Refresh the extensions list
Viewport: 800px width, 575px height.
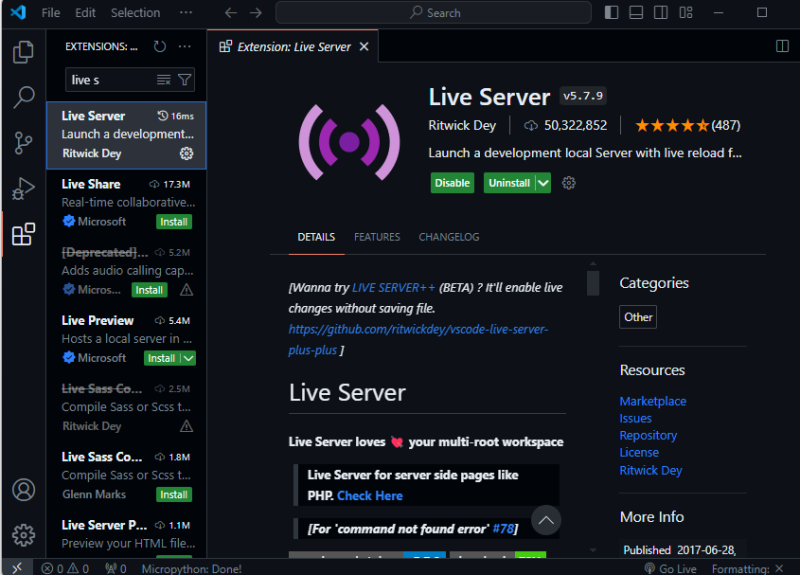(x=160, y=46)
